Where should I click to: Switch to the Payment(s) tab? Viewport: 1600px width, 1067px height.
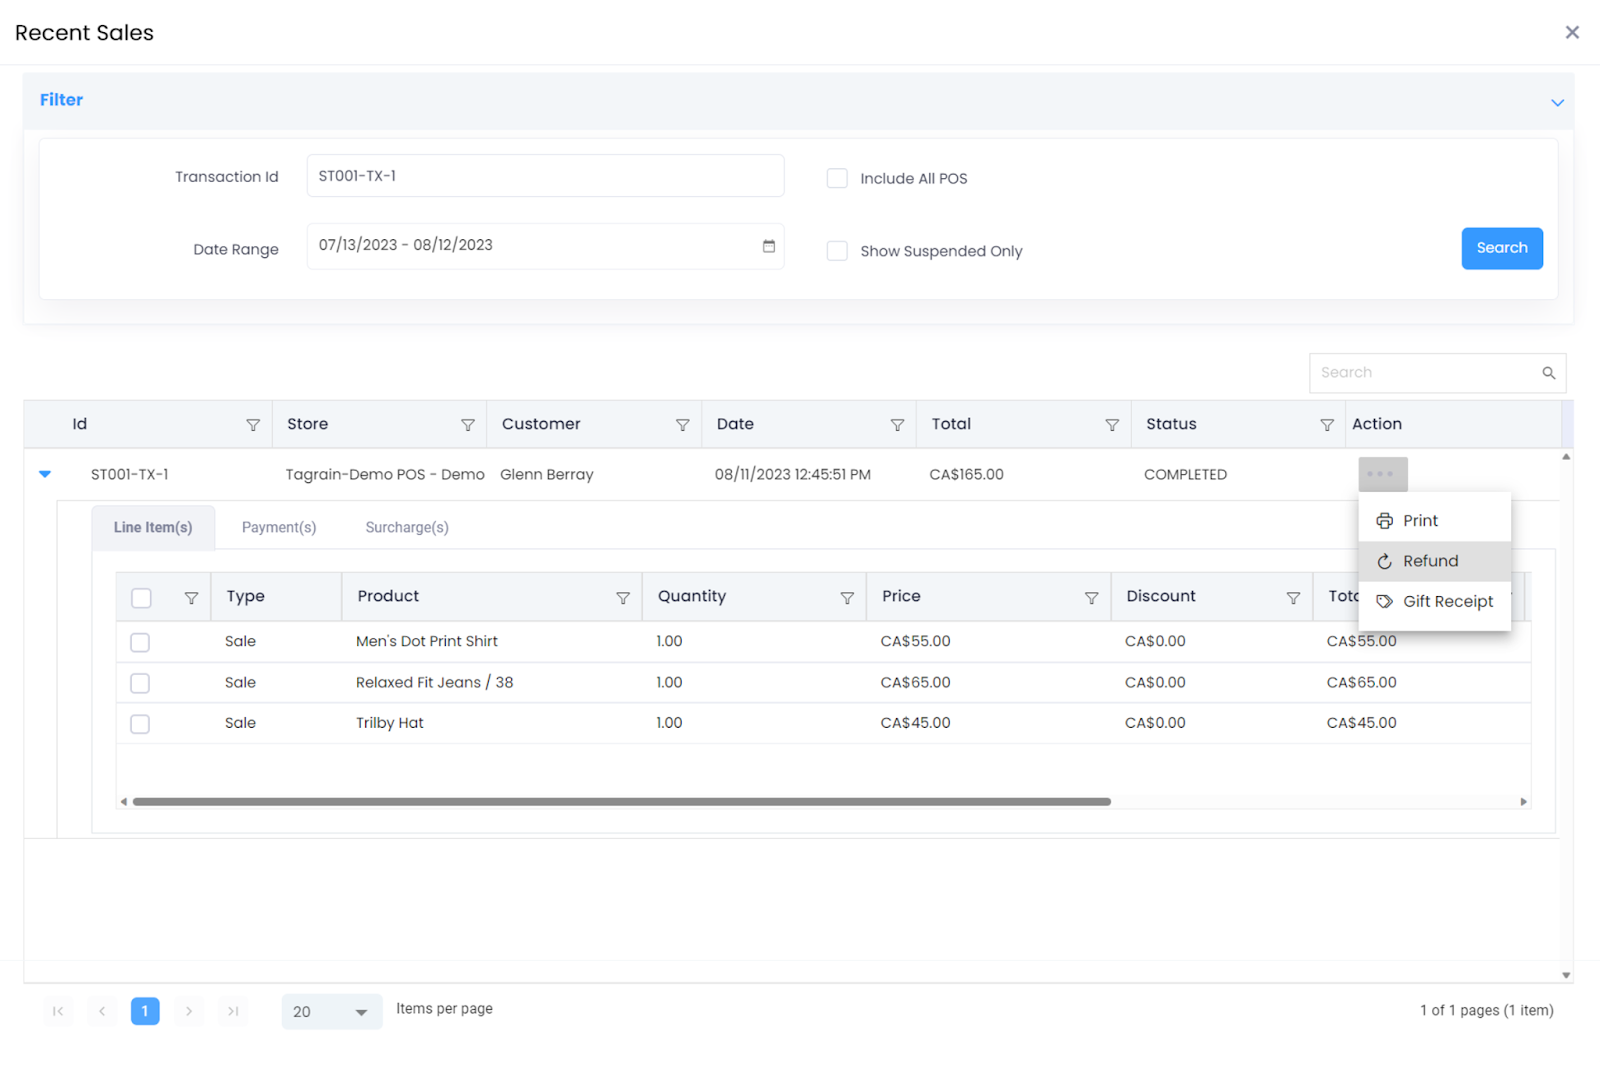pos(279,527)
